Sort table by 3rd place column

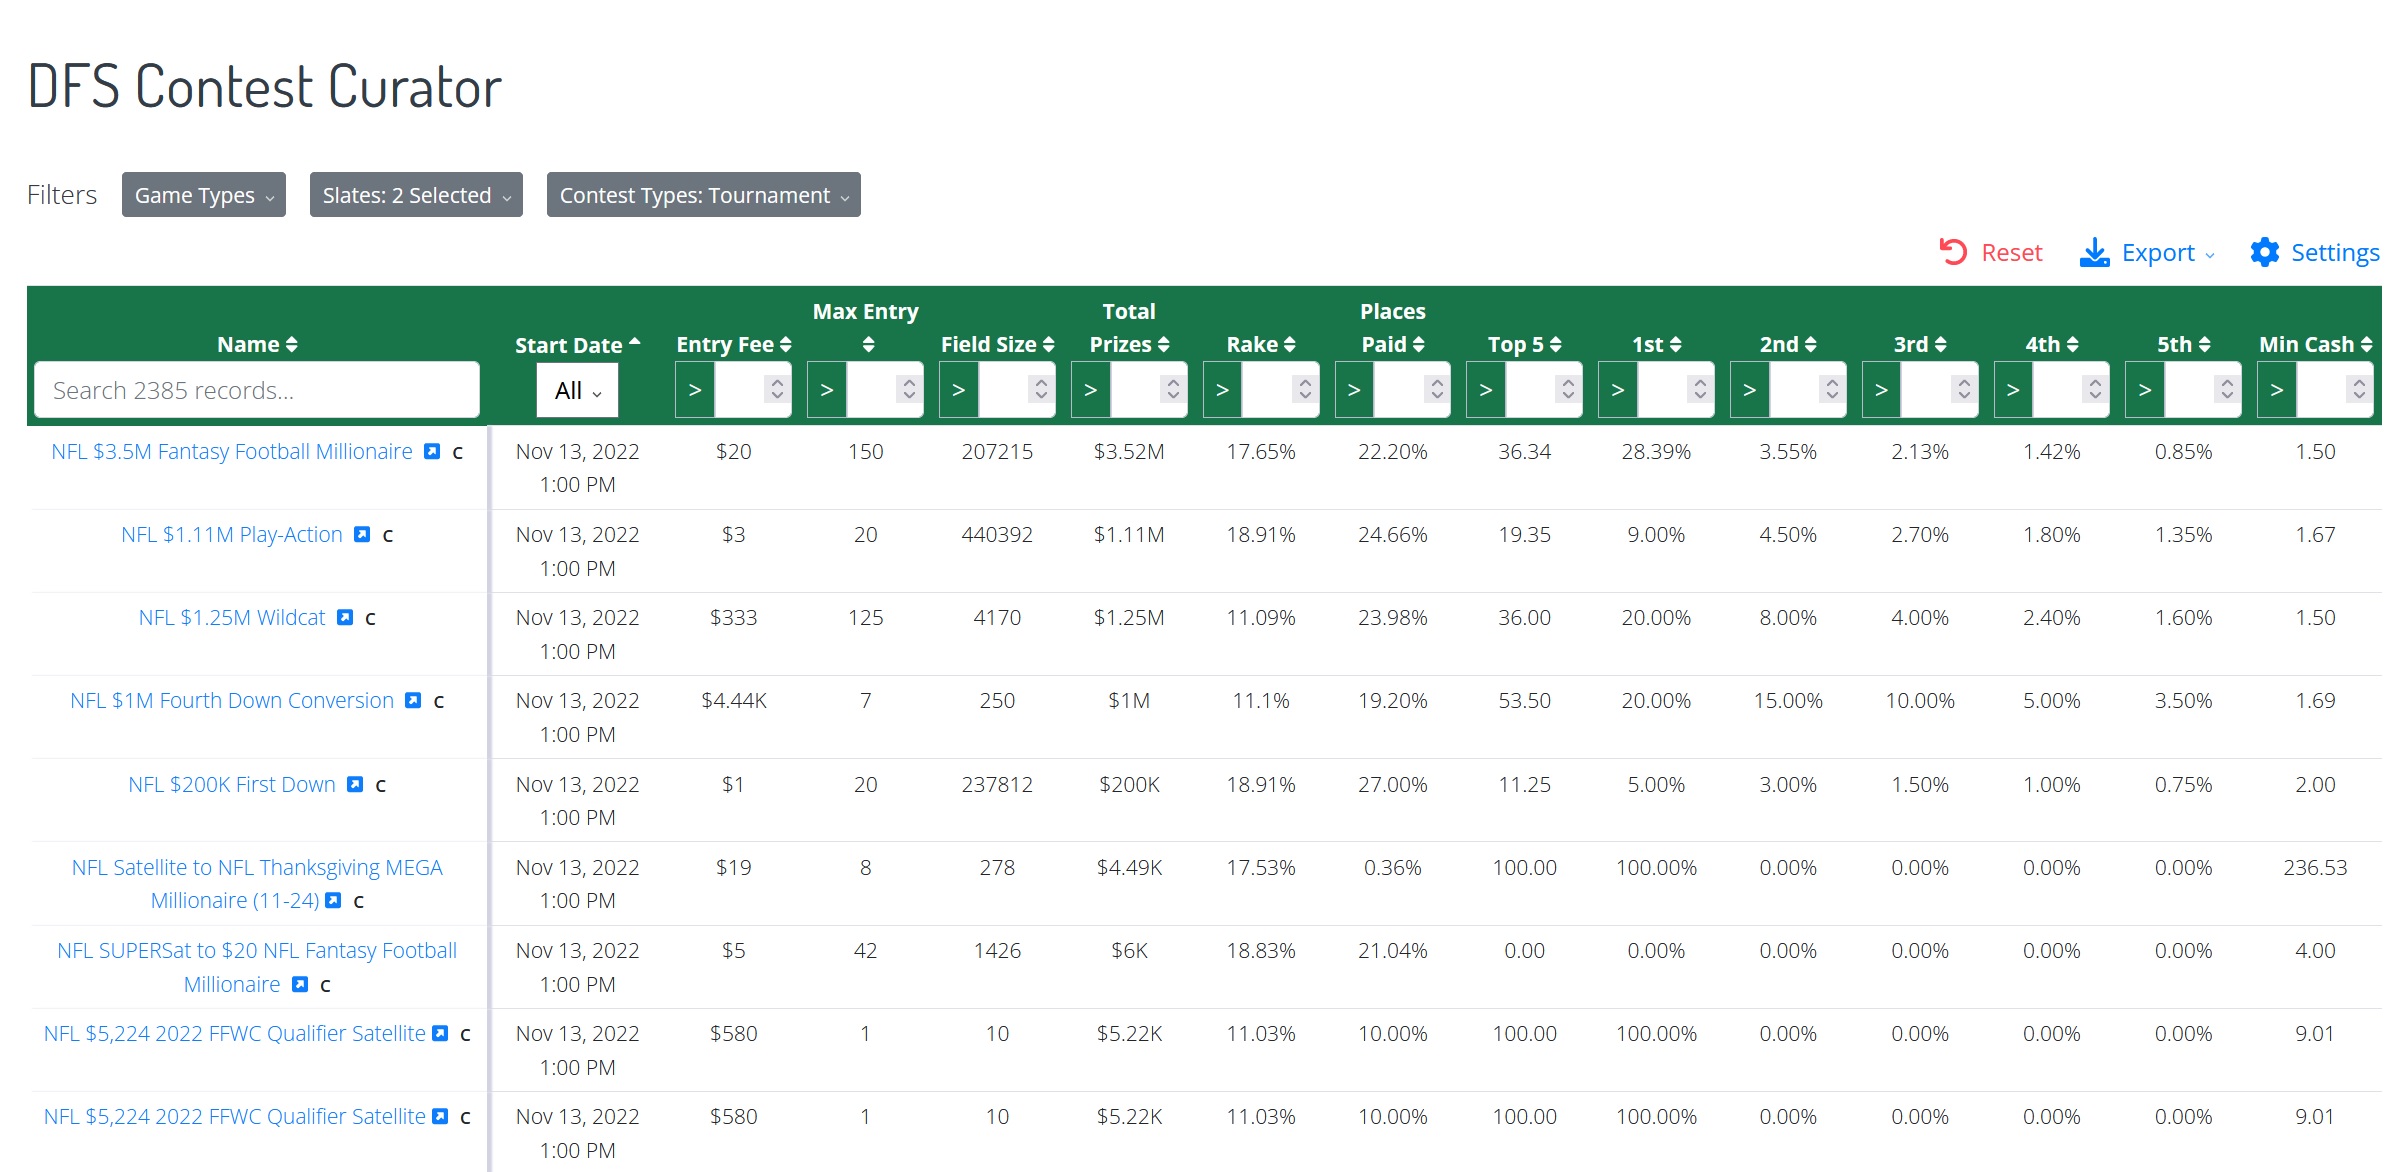1920,344
